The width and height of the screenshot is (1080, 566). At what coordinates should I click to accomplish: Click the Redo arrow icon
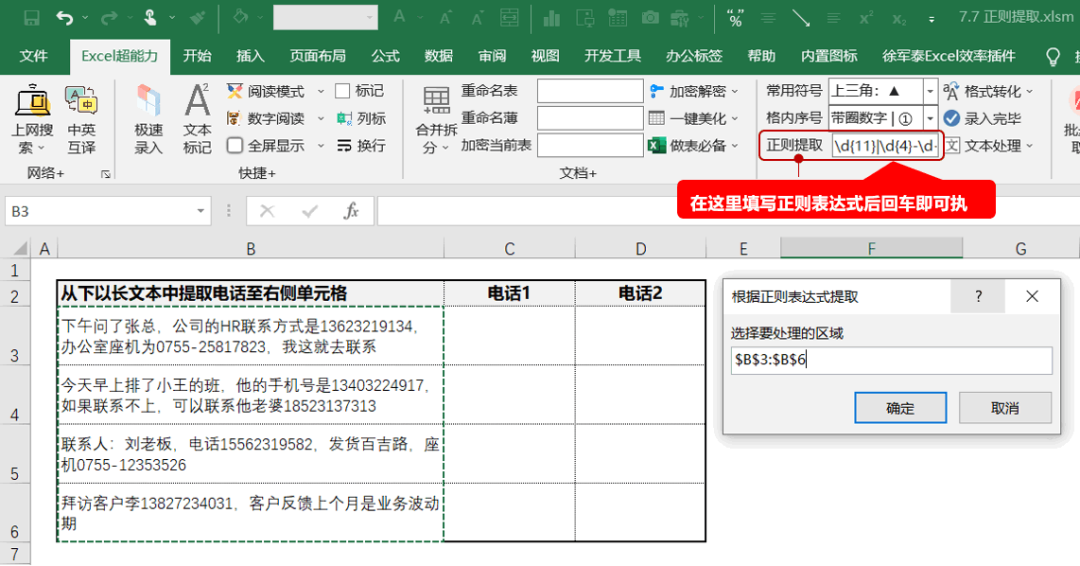108,19
